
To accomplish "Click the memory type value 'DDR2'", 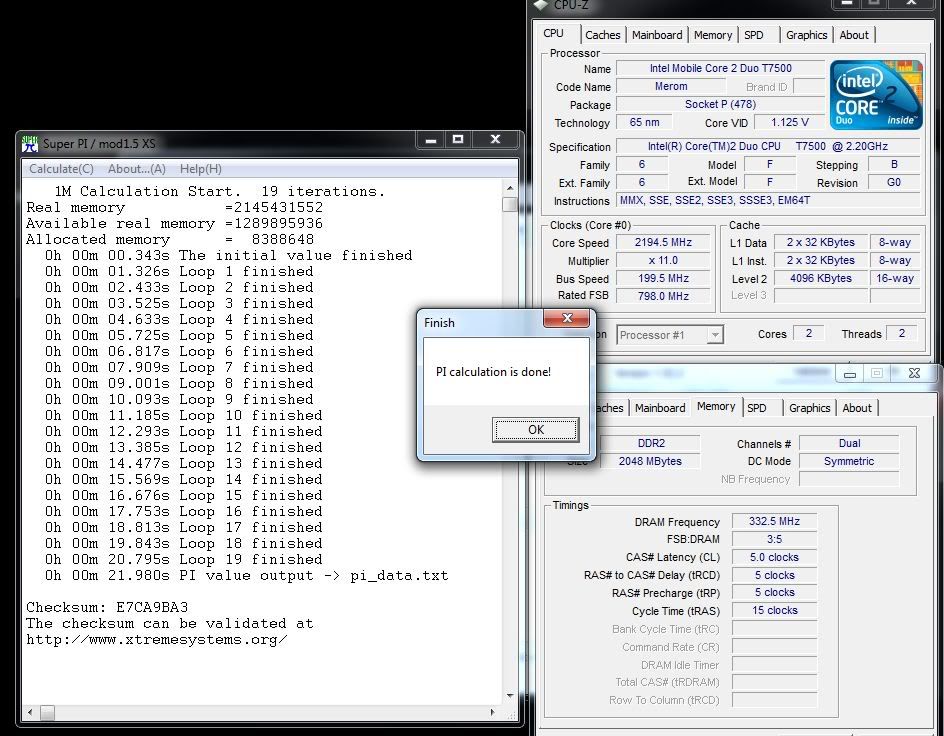I will click(x=651, y=444).
